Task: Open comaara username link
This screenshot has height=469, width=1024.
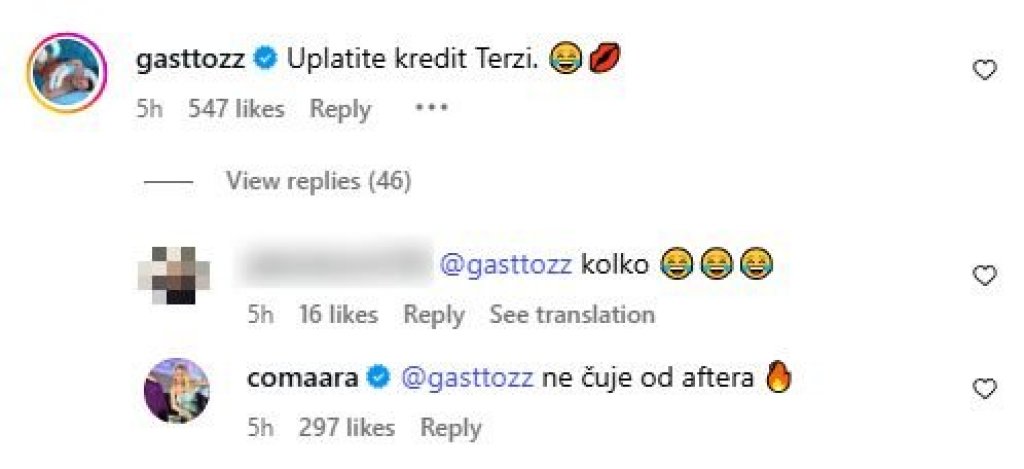Action: point(303,379)
